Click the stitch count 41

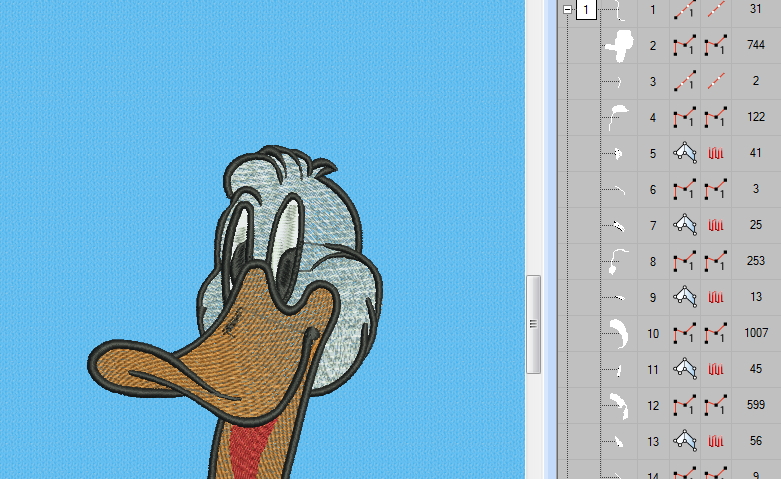coord(756,152)
